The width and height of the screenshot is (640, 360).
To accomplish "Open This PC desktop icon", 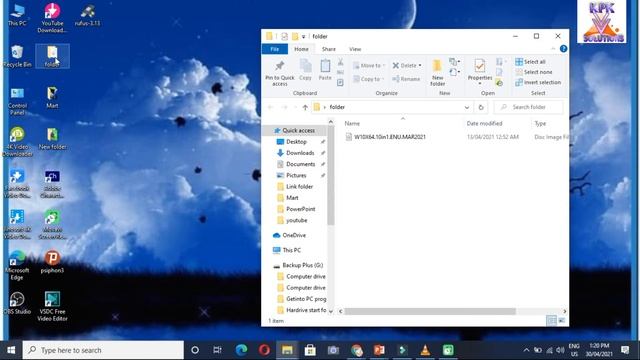I will [x=17, y=15].
